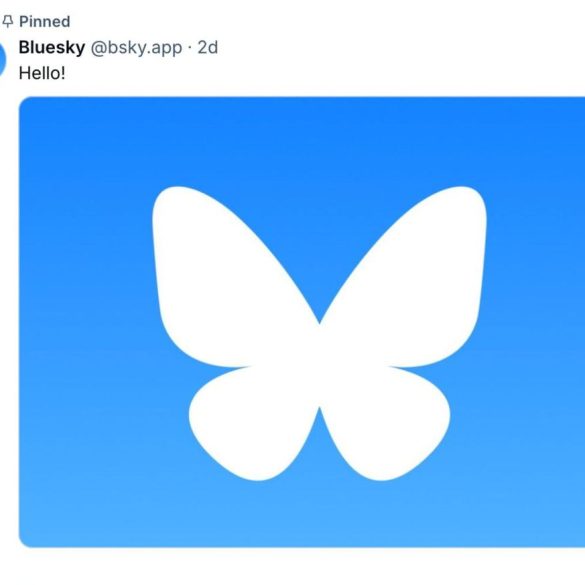Open the post via 2d timestamp

click(x=207, y=47)
